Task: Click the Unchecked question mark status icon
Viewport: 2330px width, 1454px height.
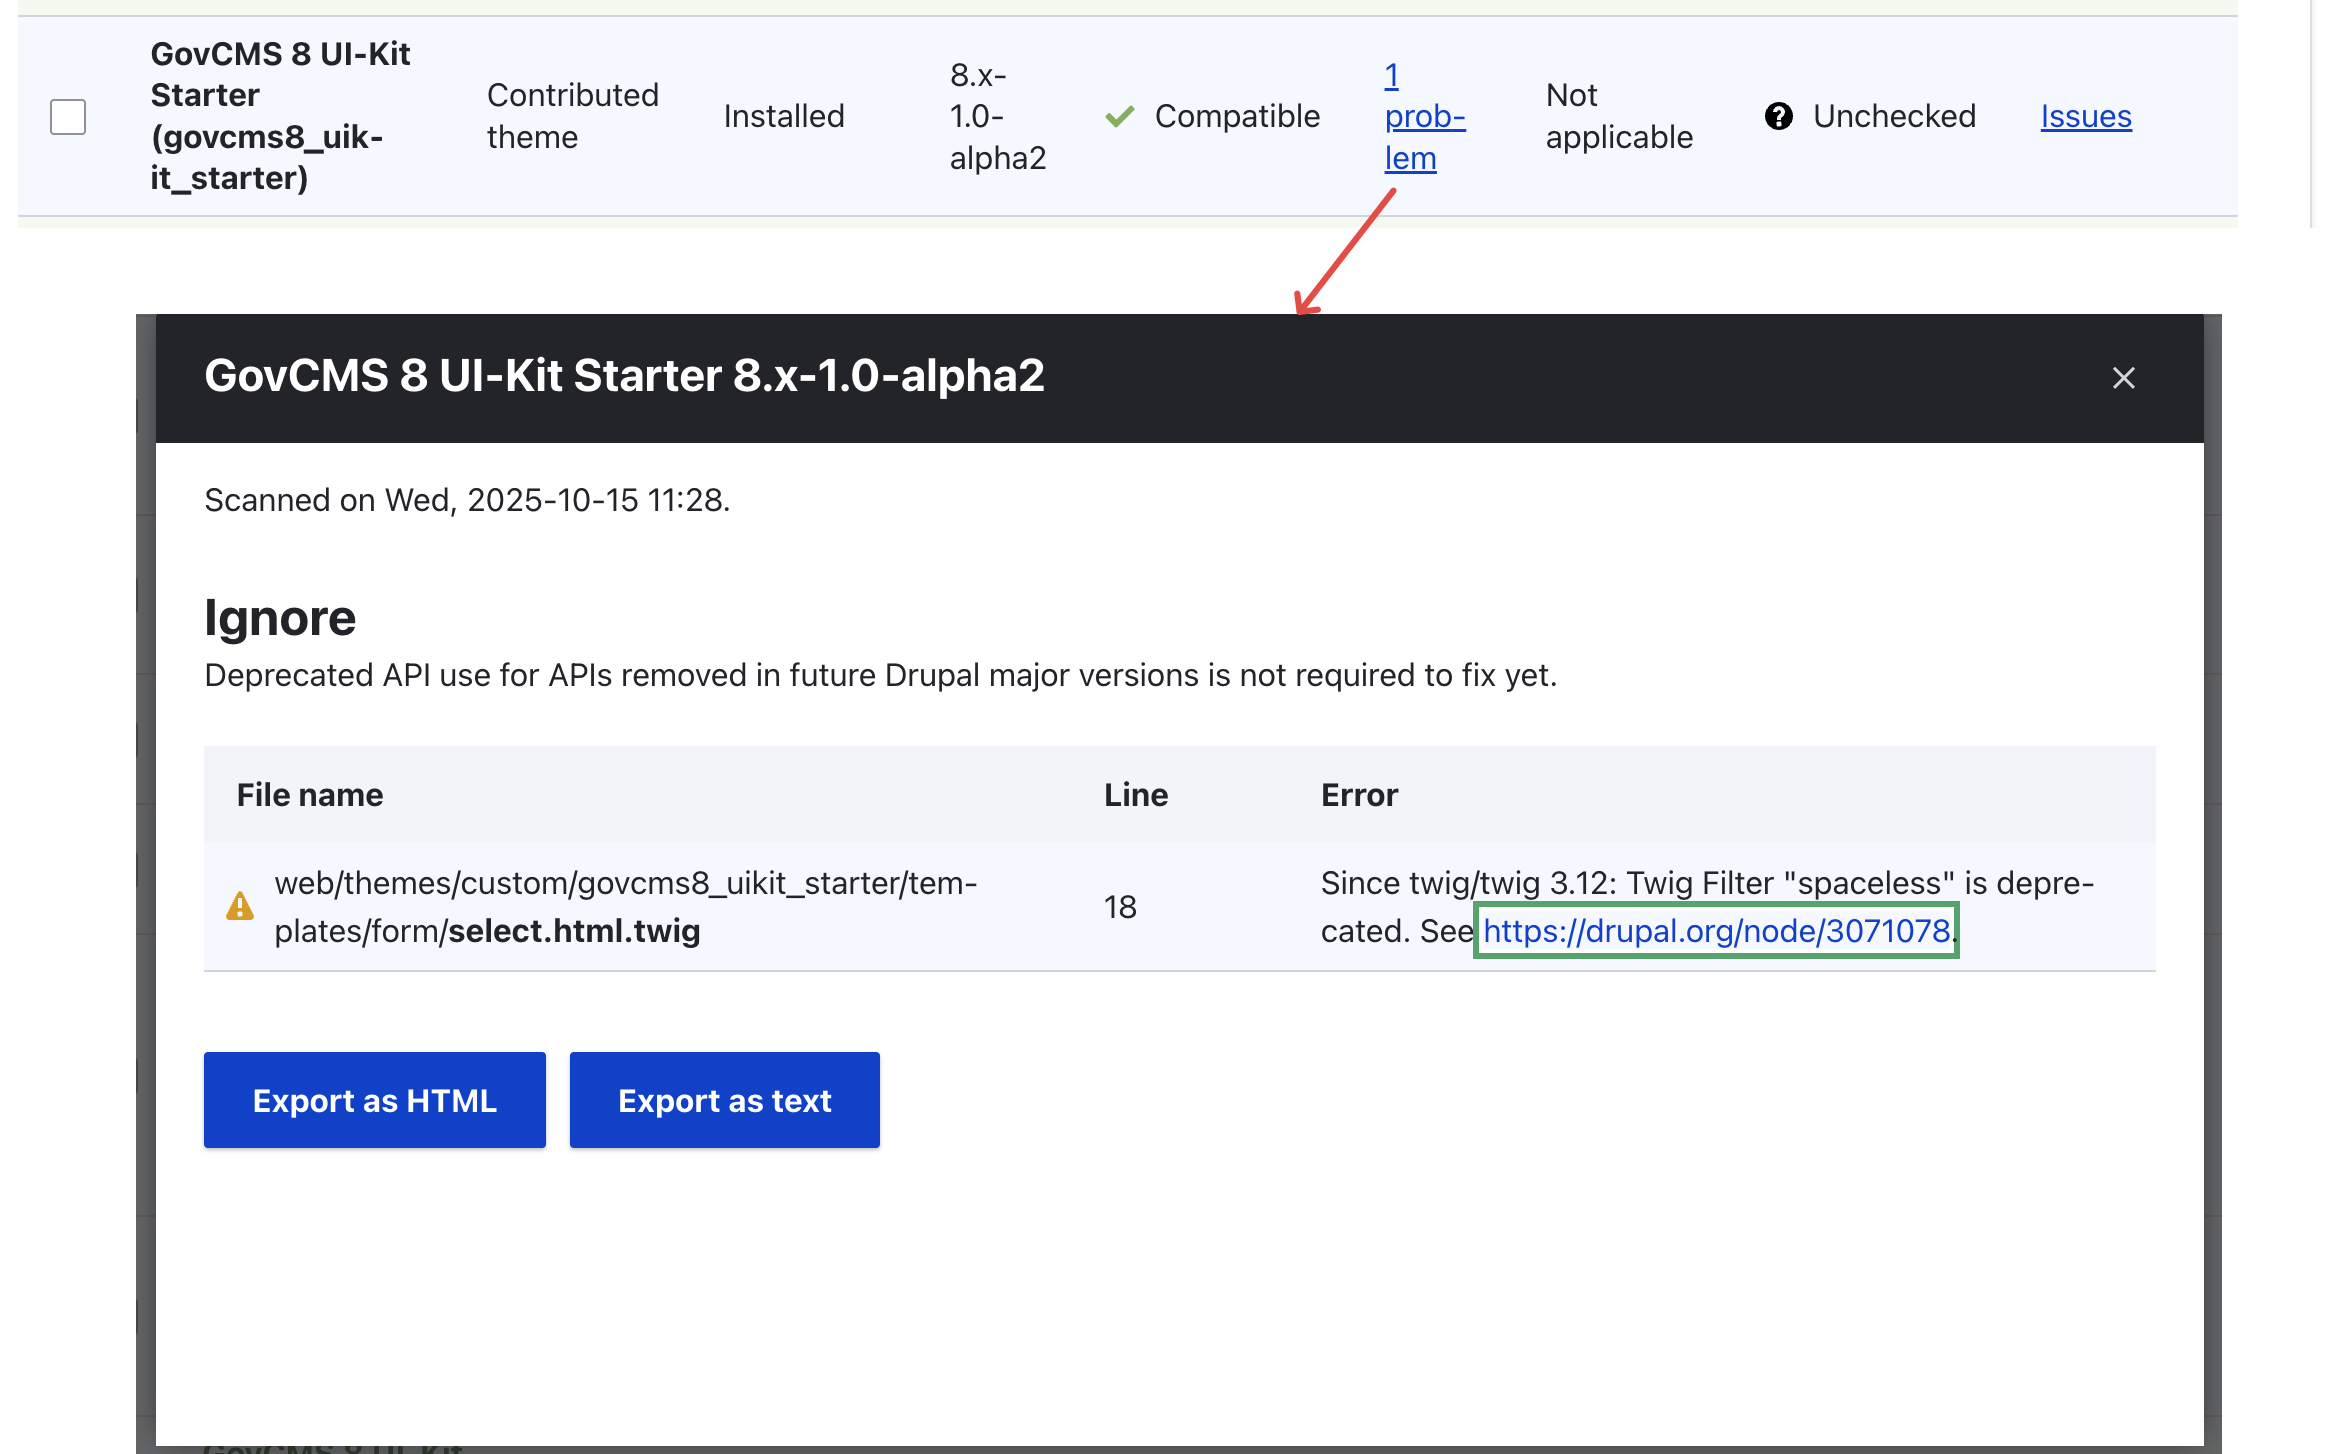Action: [1778, 116]
